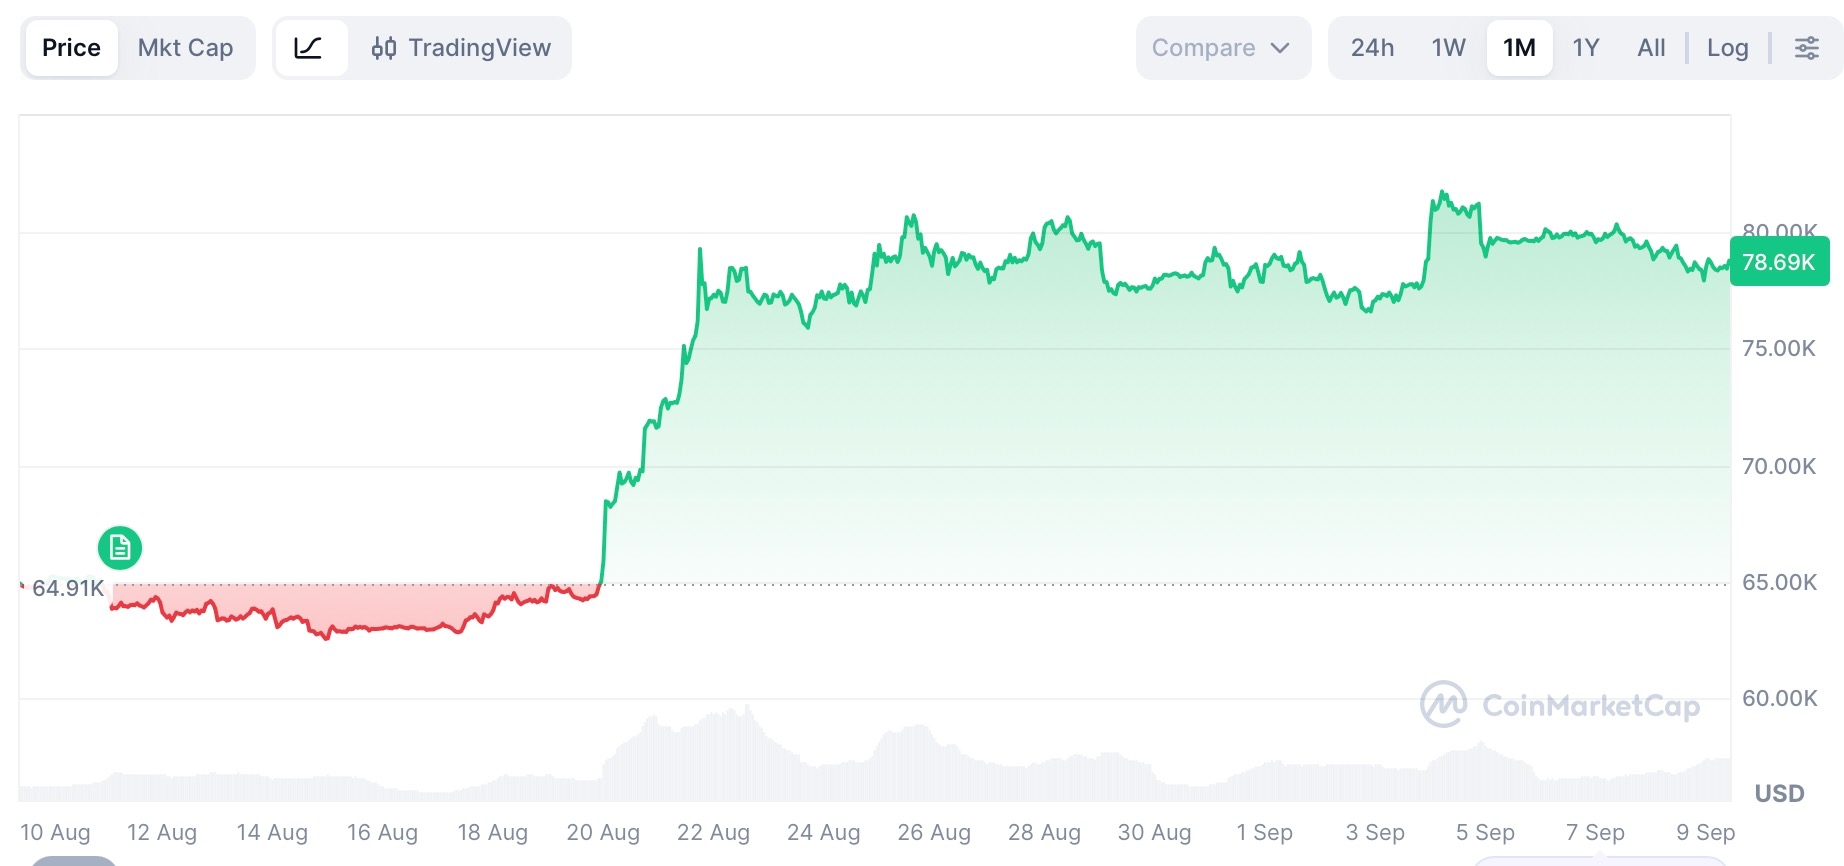Image resolution: width=1844 pixels, height=866 pixels.
Task: Switch to the Mkt Cap tab
Action: point(185,48)
